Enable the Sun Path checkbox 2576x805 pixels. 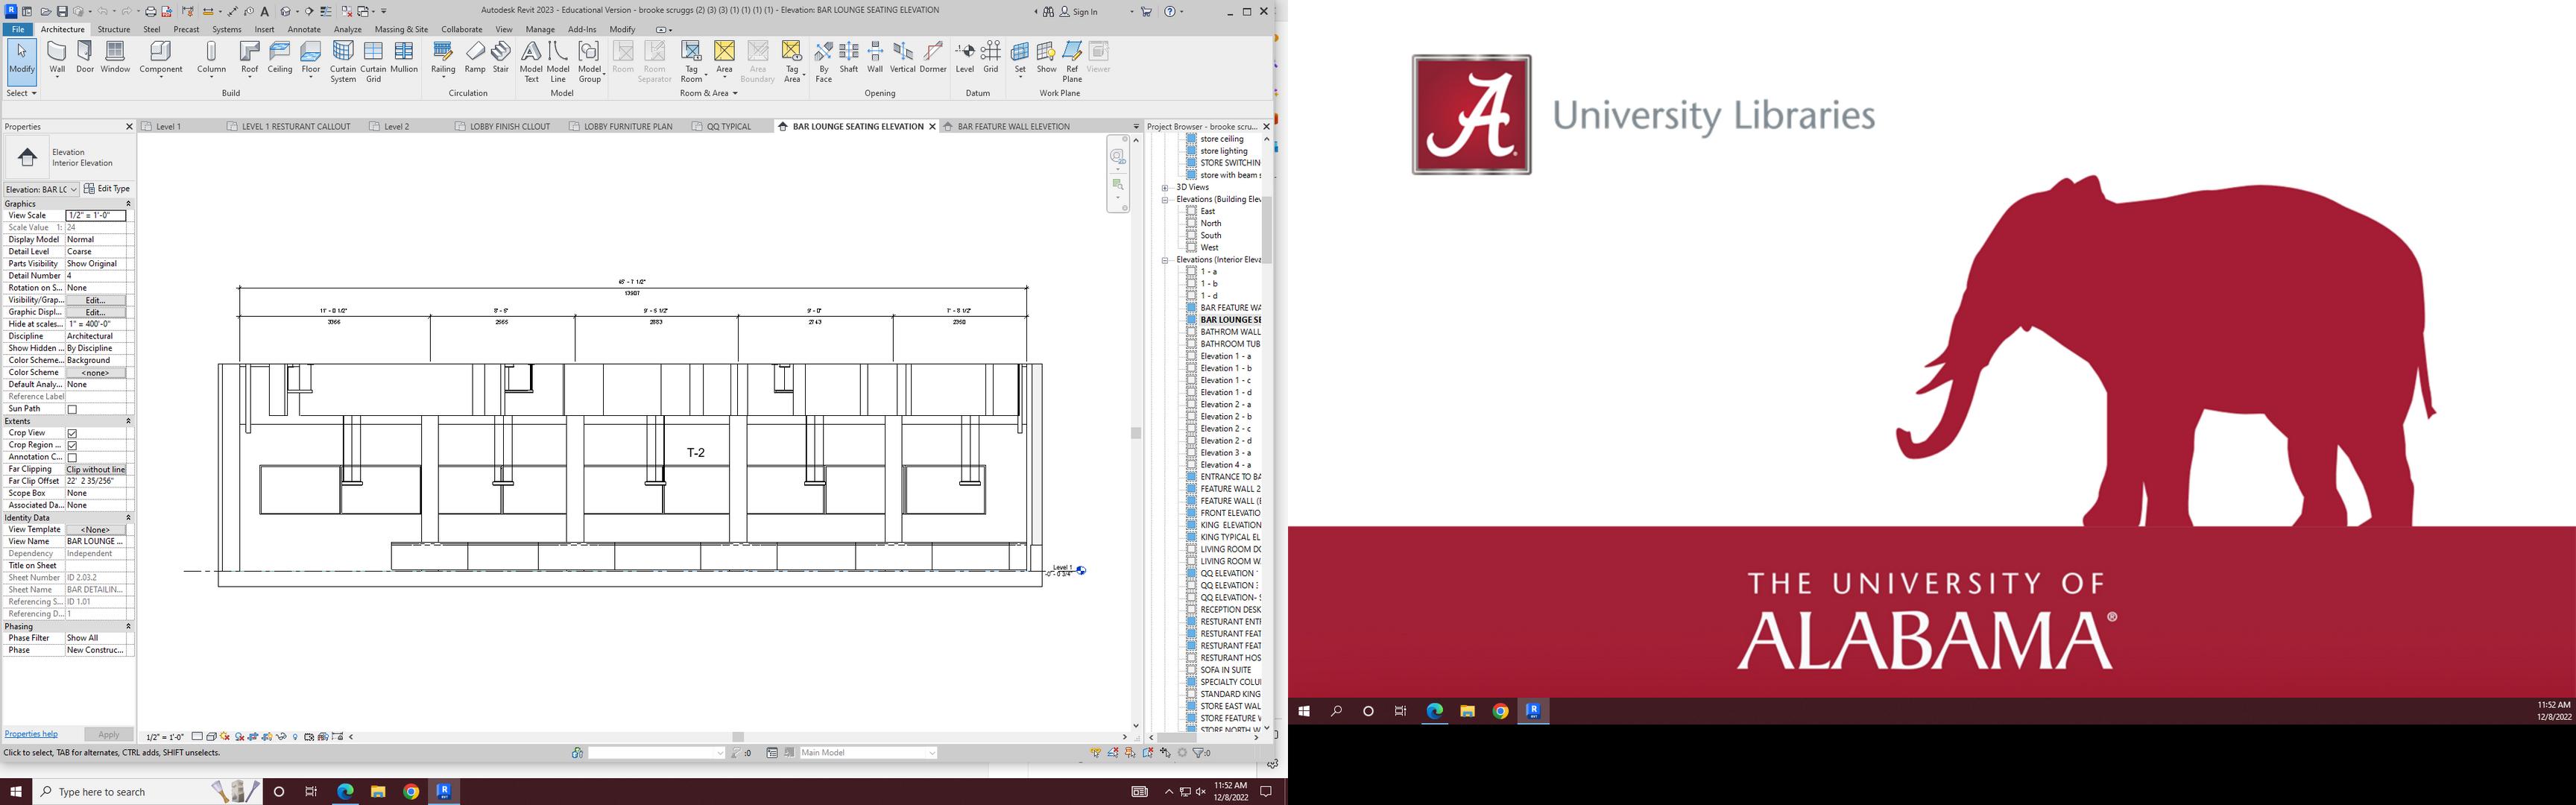click(x=72, y=409)
